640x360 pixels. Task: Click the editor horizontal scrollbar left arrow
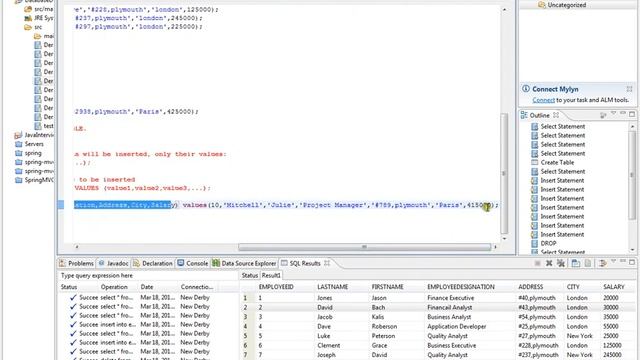point(77,247)
